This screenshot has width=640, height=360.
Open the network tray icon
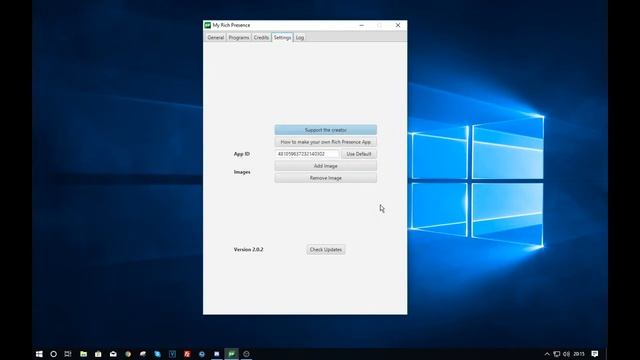tap(557, 354)
